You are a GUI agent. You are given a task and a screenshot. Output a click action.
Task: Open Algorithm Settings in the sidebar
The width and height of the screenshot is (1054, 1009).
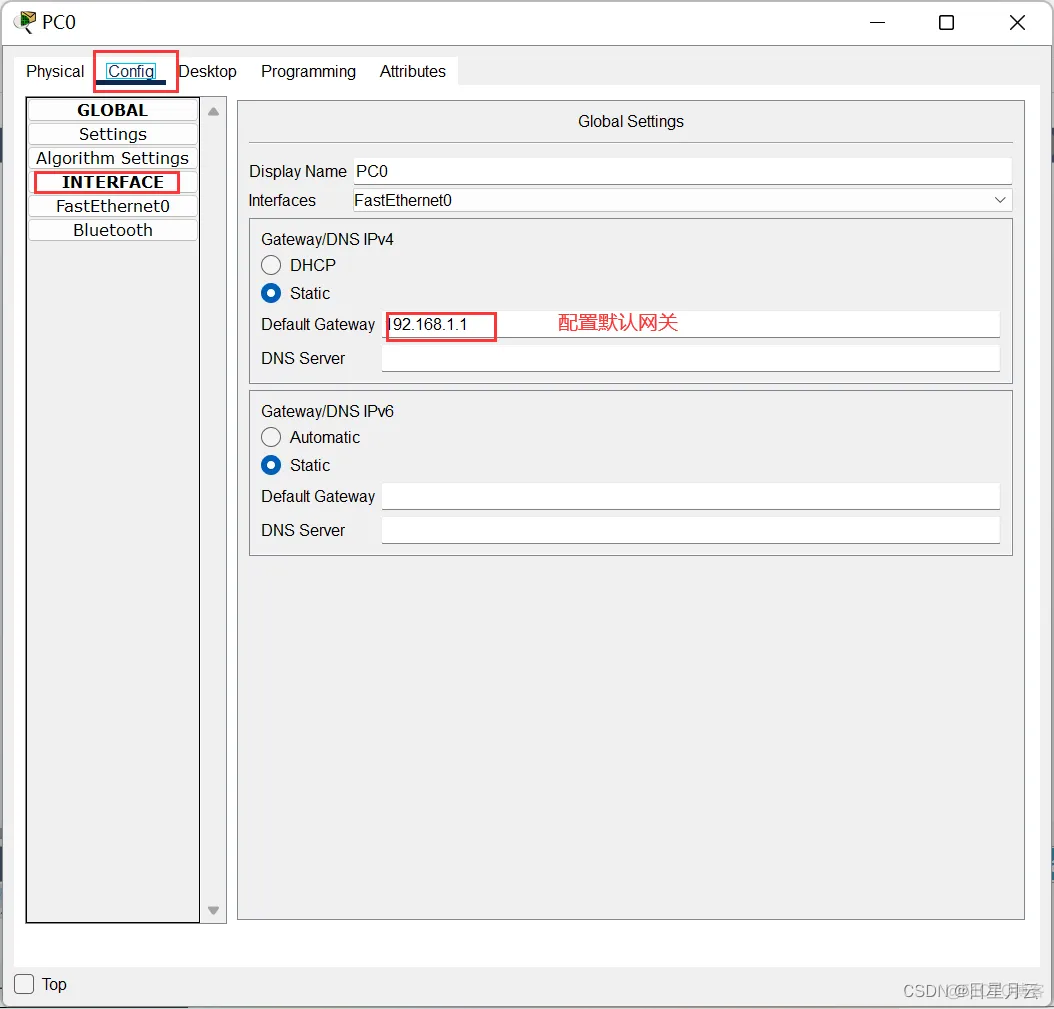tap(113, 158)
